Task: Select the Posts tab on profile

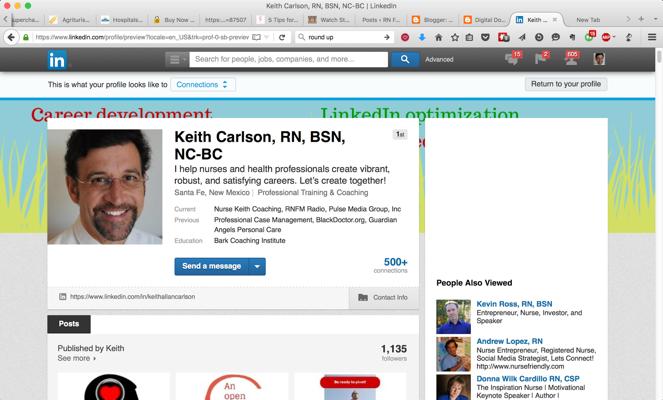Action: point(69,324)
